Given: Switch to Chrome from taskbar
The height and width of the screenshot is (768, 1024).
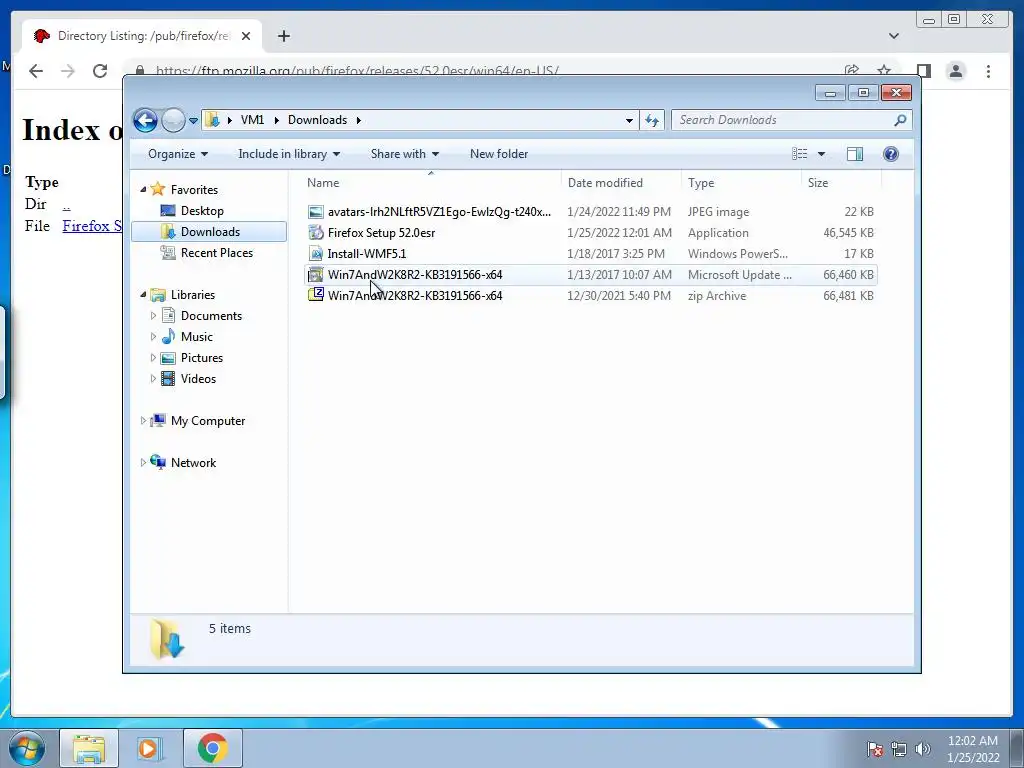Looking at the screenshot, I should (x=213, y=748).
